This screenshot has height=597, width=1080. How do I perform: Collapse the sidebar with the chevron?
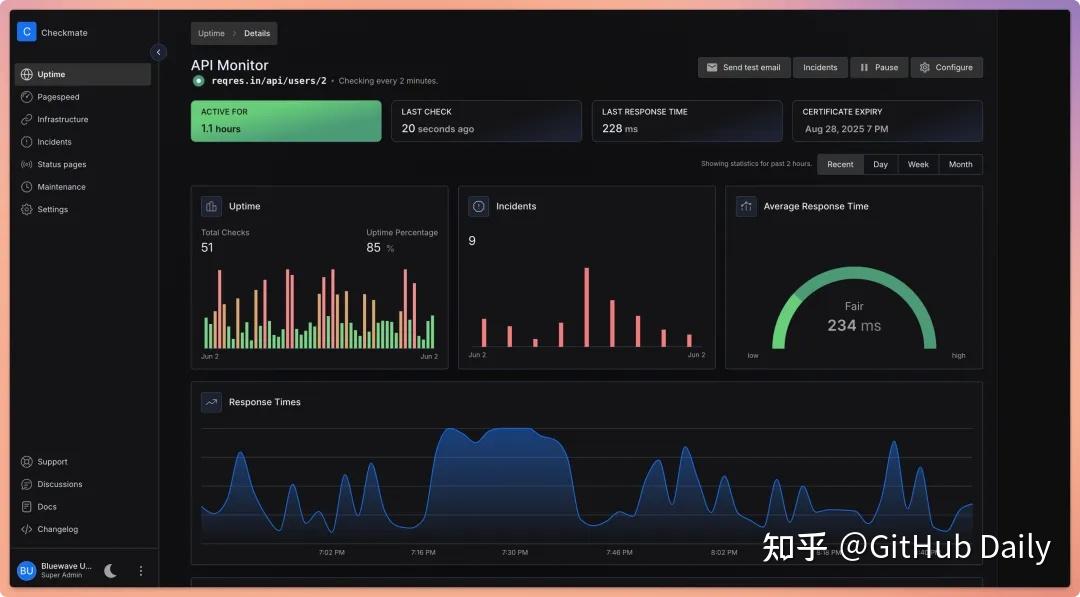pos(159,52)
